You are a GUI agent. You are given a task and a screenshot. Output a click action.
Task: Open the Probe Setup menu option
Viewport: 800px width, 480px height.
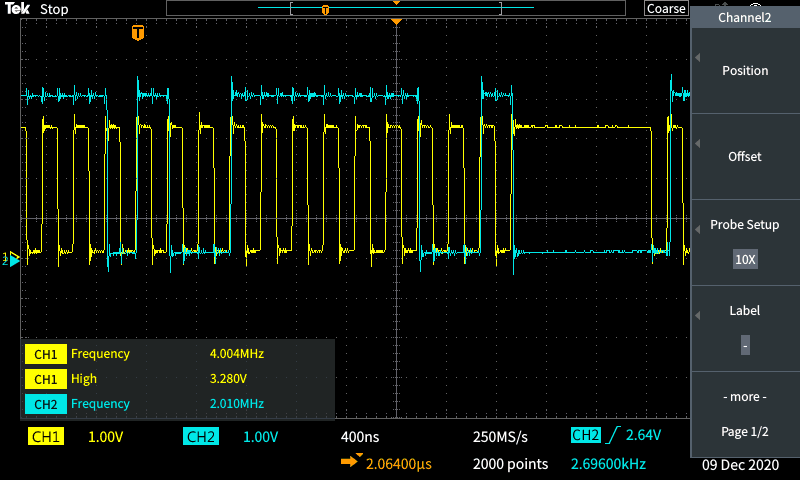(x=744, y=225)
